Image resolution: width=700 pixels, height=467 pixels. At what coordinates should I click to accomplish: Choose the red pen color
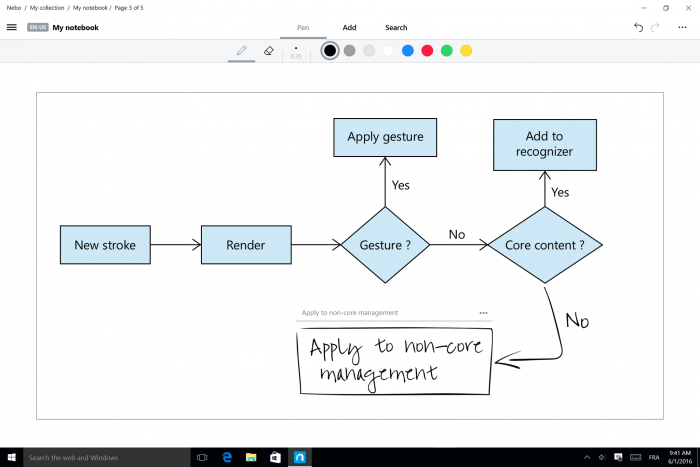[427, 50]
